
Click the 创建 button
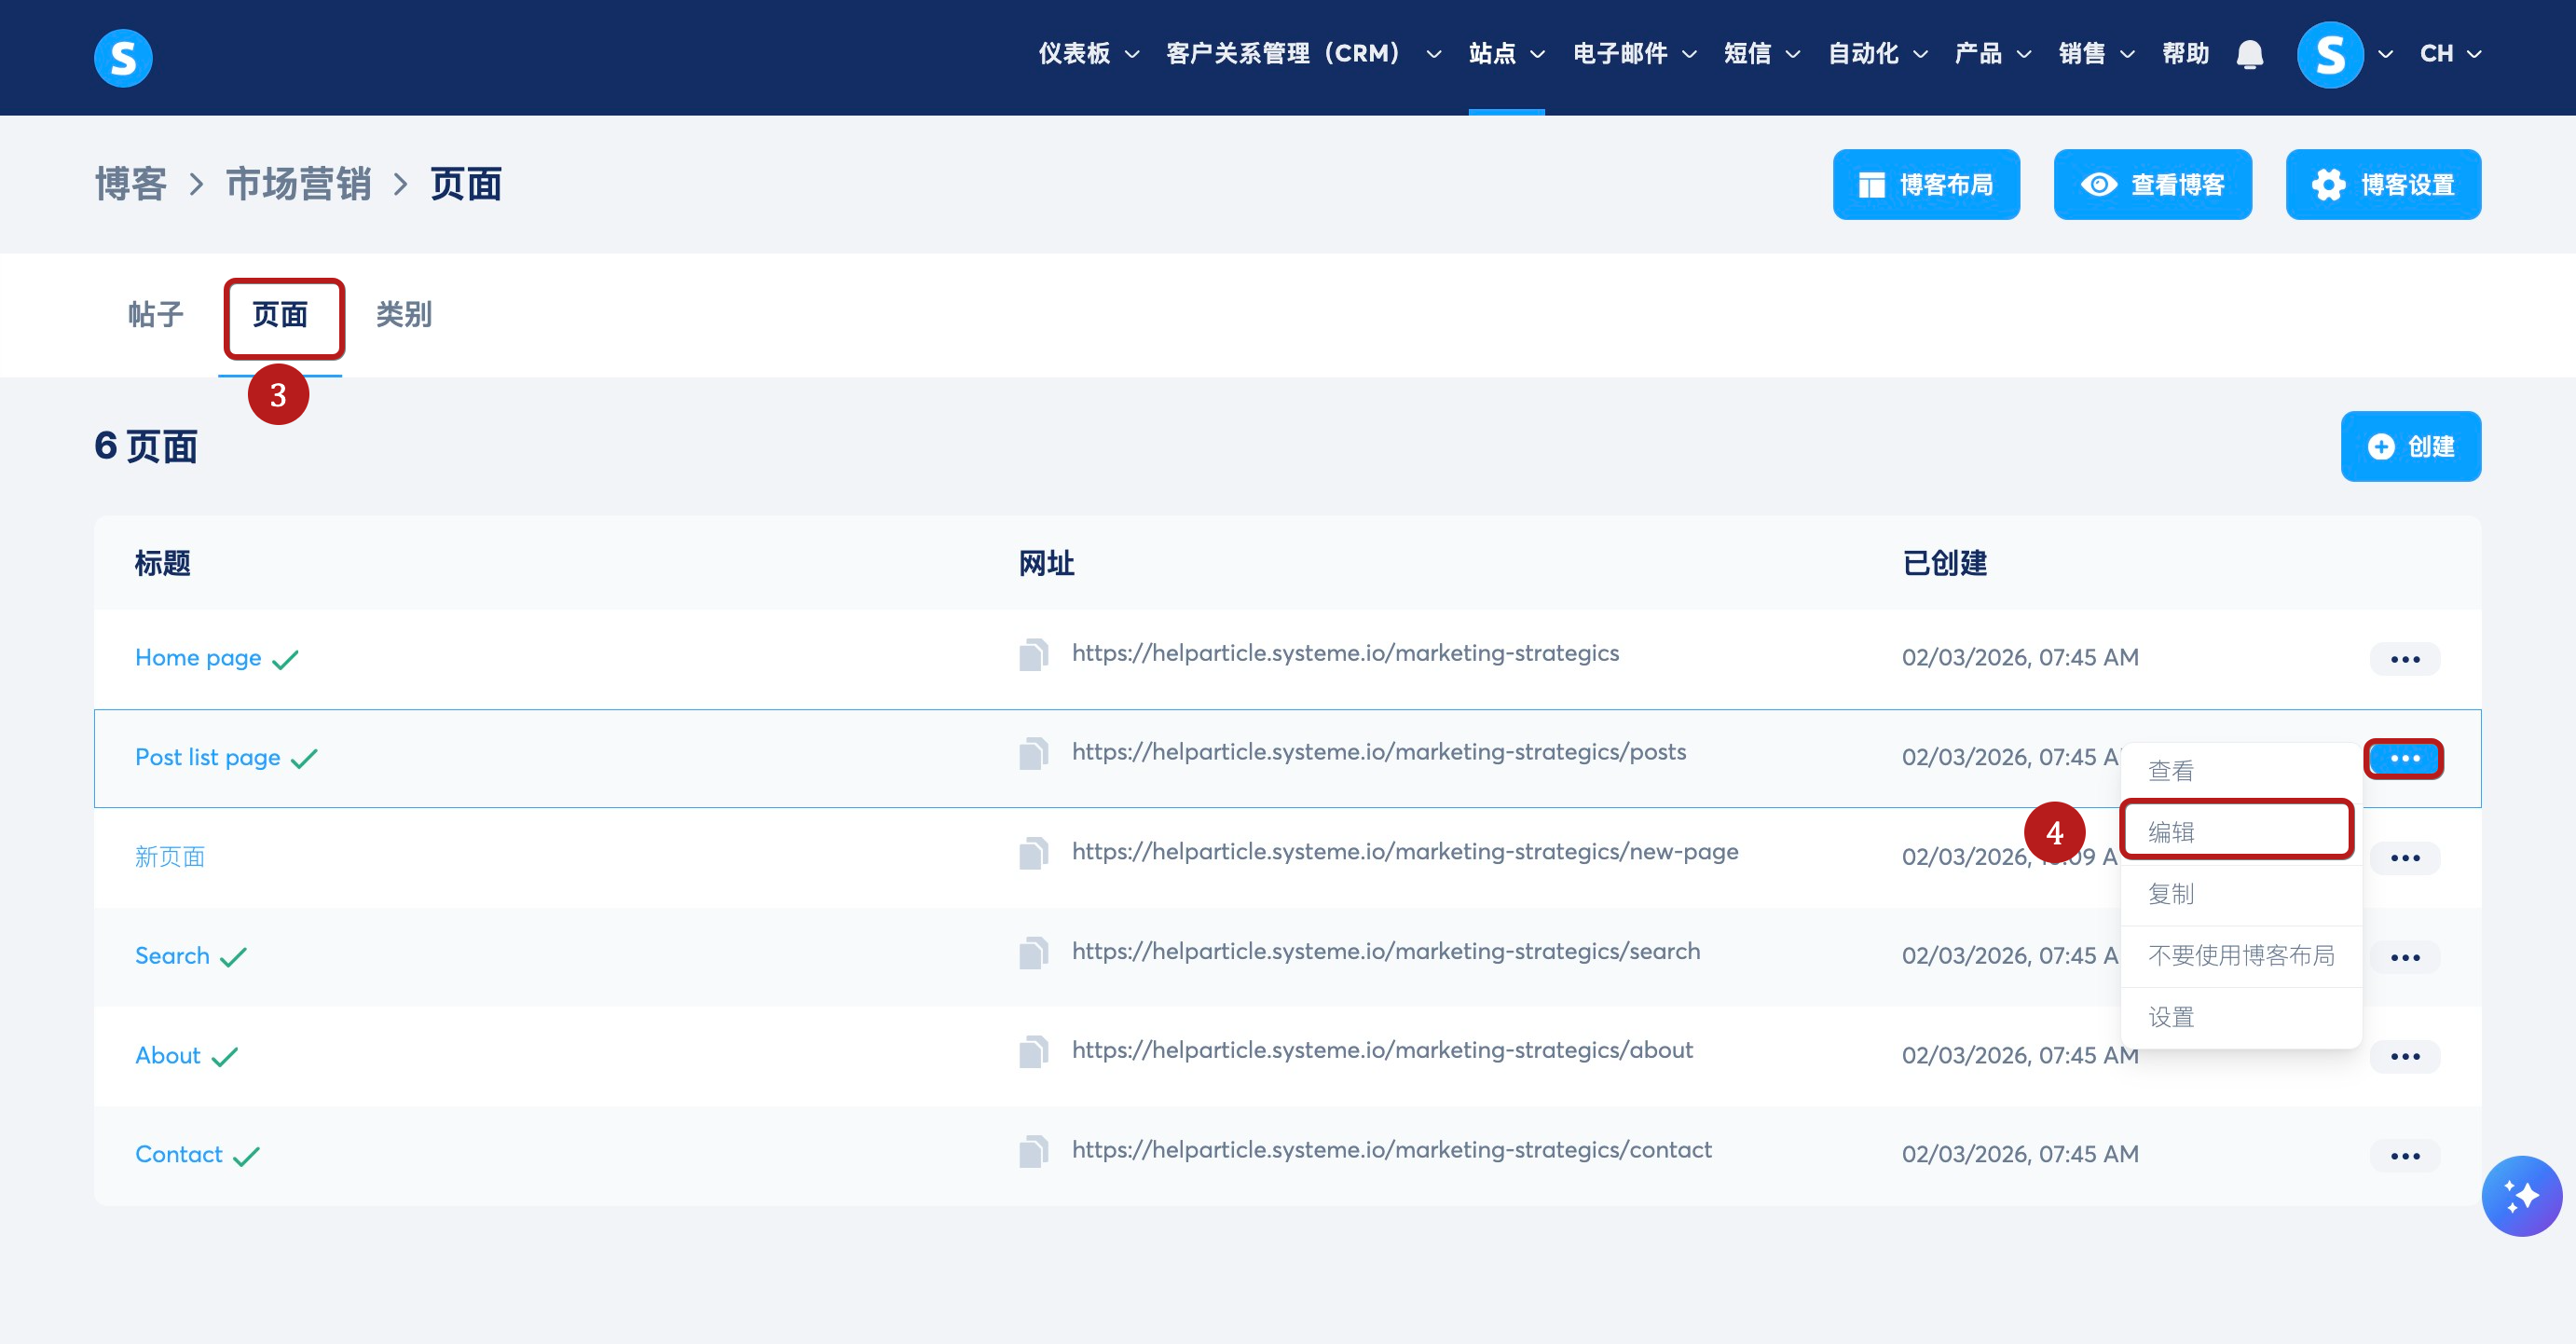click(2410, 446)
